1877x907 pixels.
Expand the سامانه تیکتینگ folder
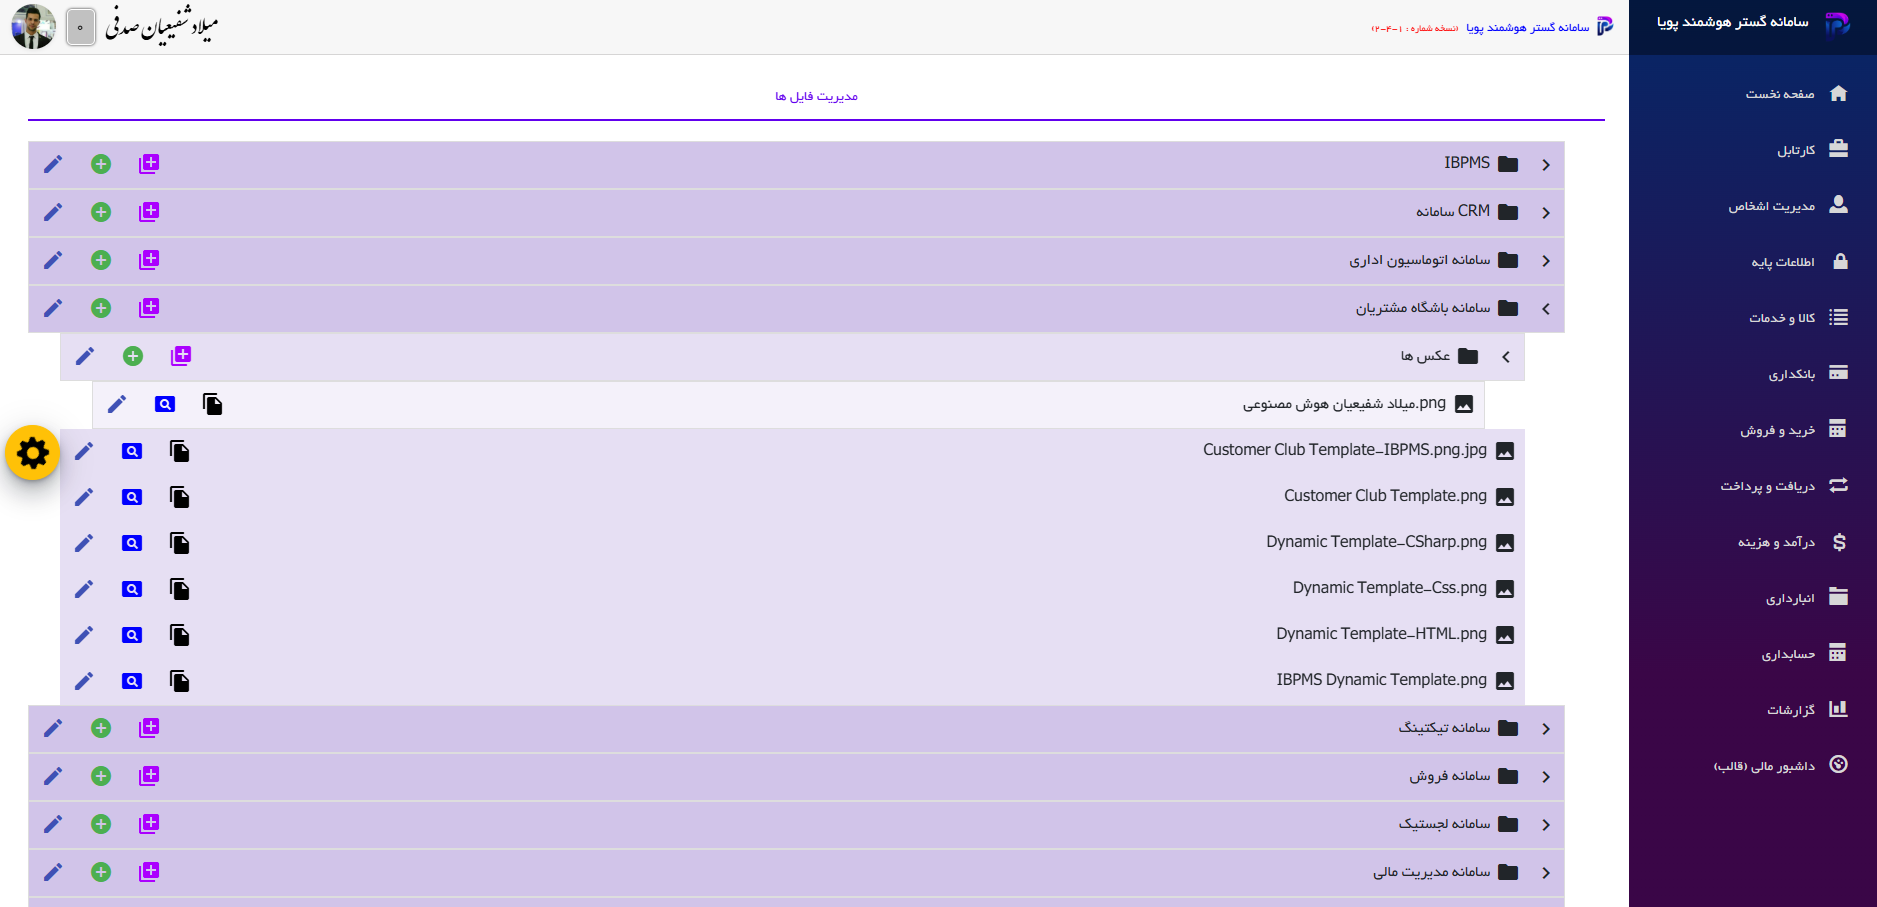pos(1546,729)
